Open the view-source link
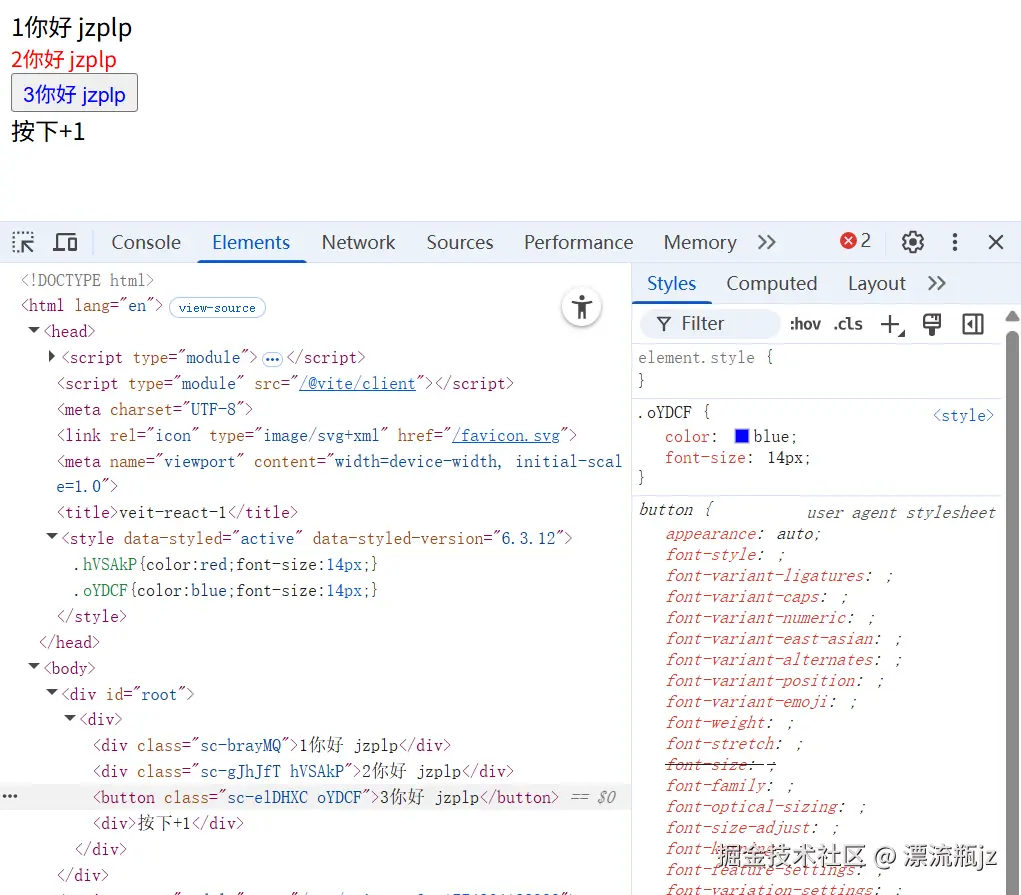The image size is (1021, 895). point(216,308)
